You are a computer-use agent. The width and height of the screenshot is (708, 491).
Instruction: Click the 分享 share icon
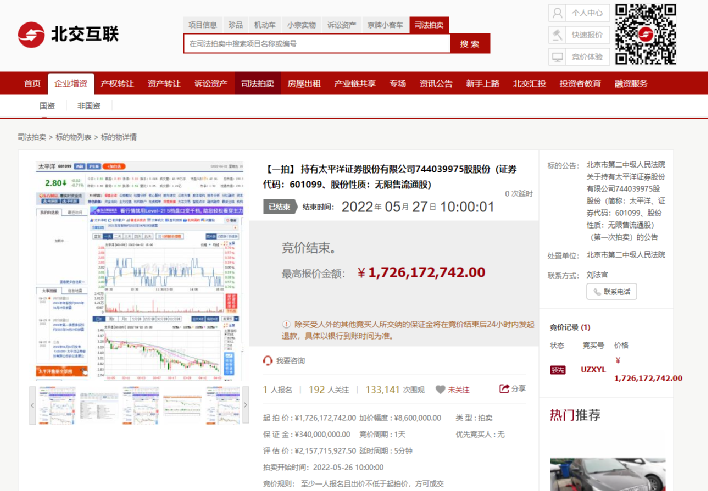click(x=504, y=388)
